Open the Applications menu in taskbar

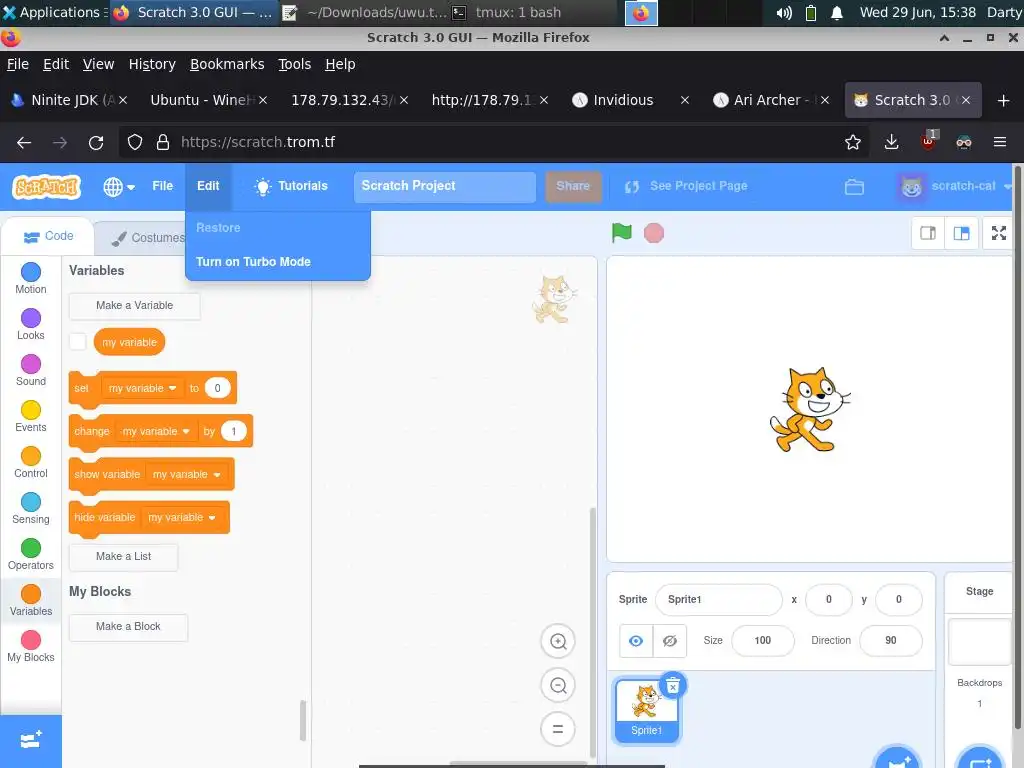[x=52, y=12]
